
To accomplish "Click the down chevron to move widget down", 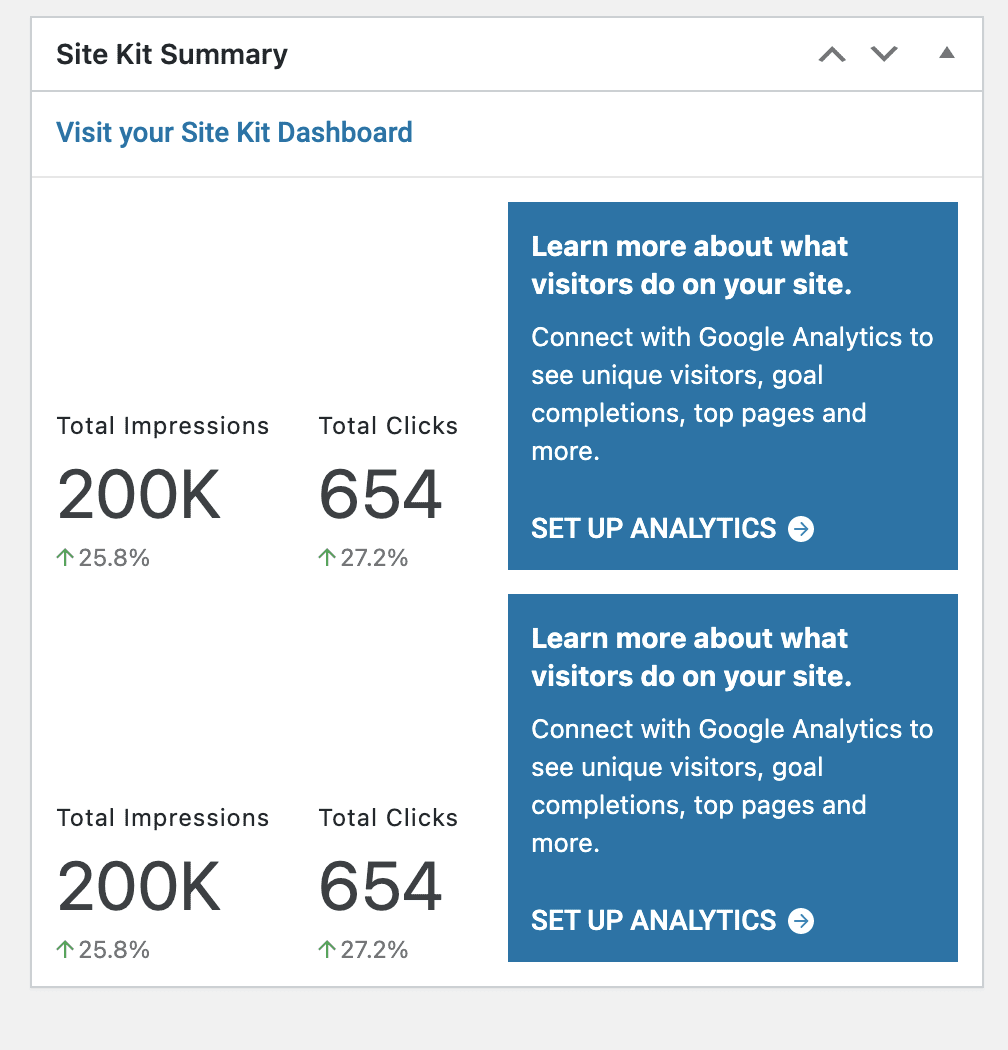I will click(884, 55).
